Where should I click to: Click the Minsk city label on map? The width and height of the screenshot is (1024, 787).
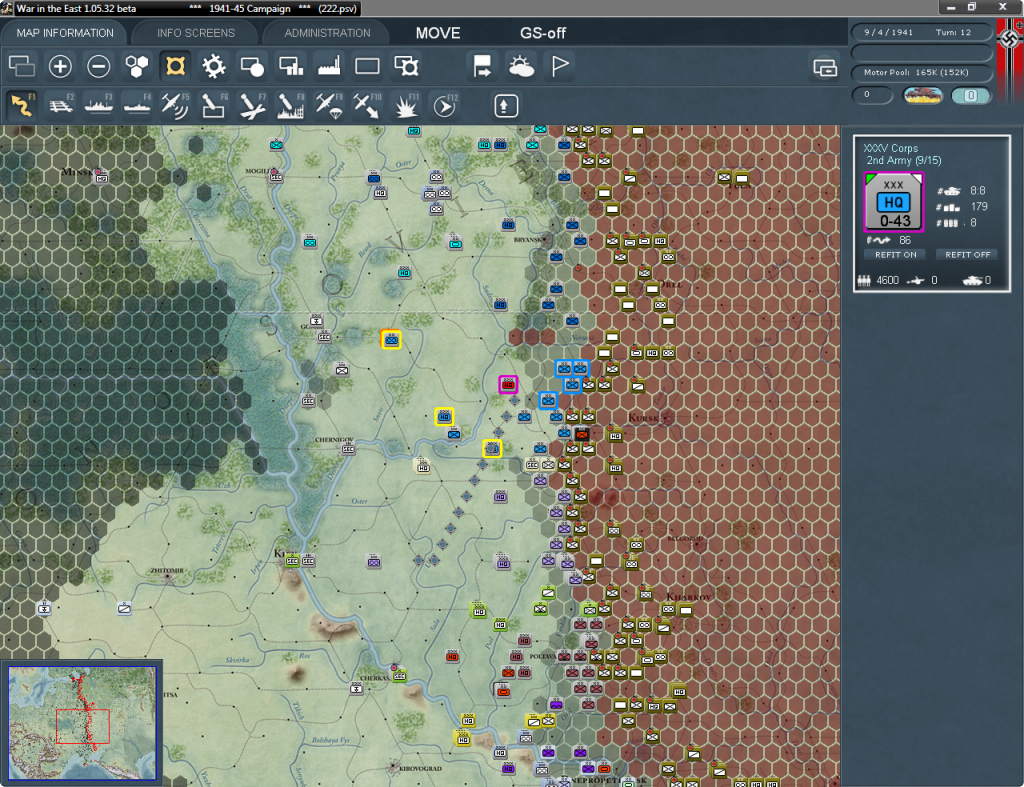tap(78, 172)
